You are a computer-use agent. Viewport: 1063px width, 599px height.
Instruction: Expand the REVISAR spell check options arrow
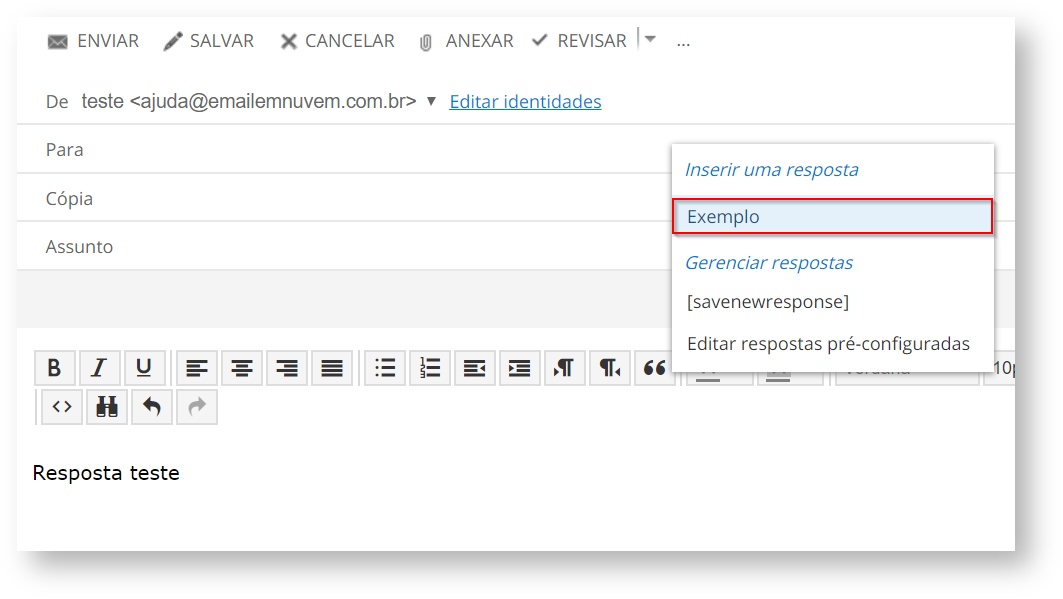(650, 40)
